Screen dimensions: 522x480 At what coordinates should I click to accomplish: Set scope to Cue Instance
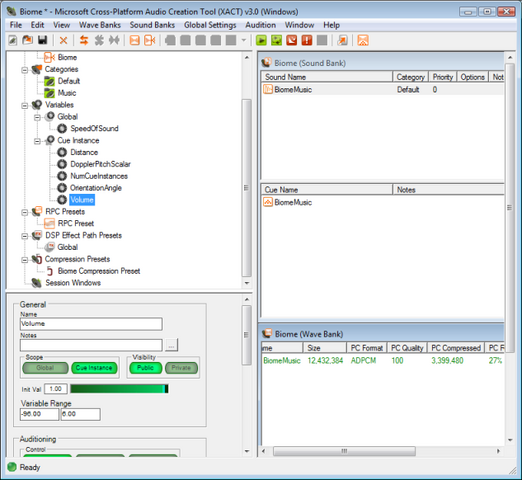[94, 368]
